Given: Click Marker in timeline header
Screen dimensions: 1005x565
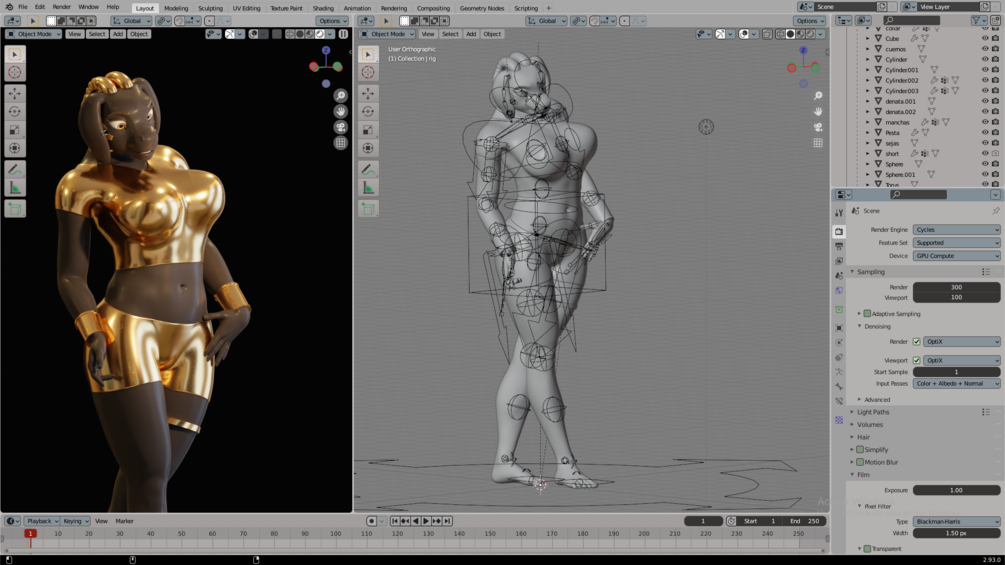Looking at the screenshot, I should click(x=124, y=521).
